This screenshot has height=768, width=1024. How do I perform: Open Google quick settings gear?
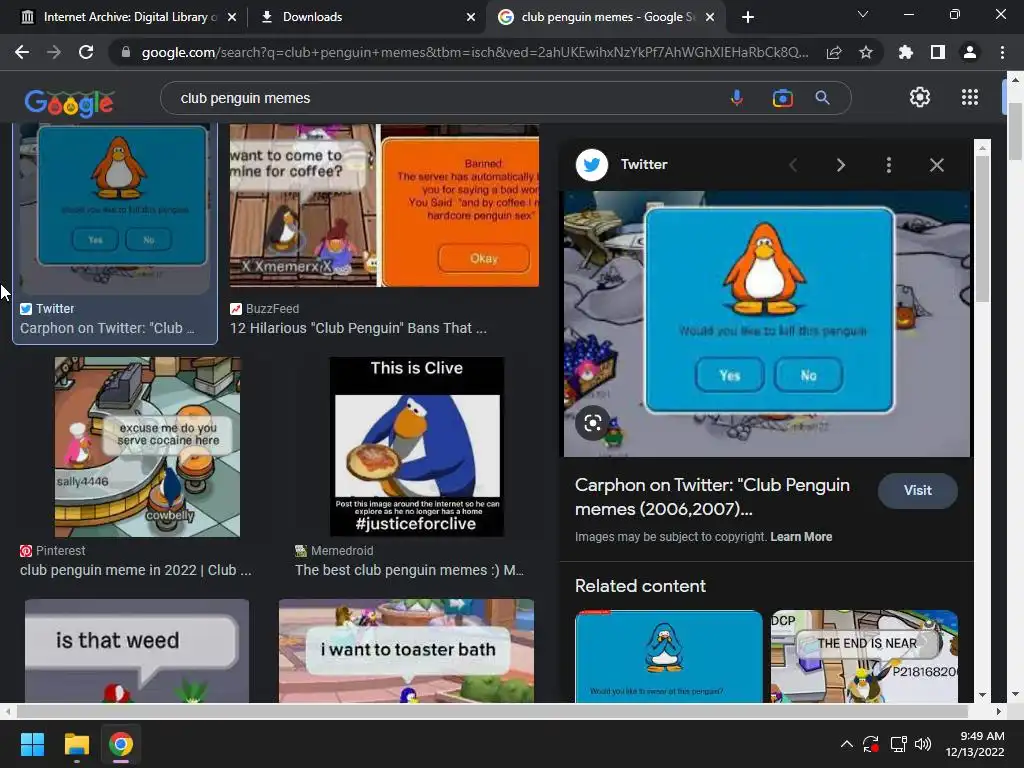coord(920,97)
